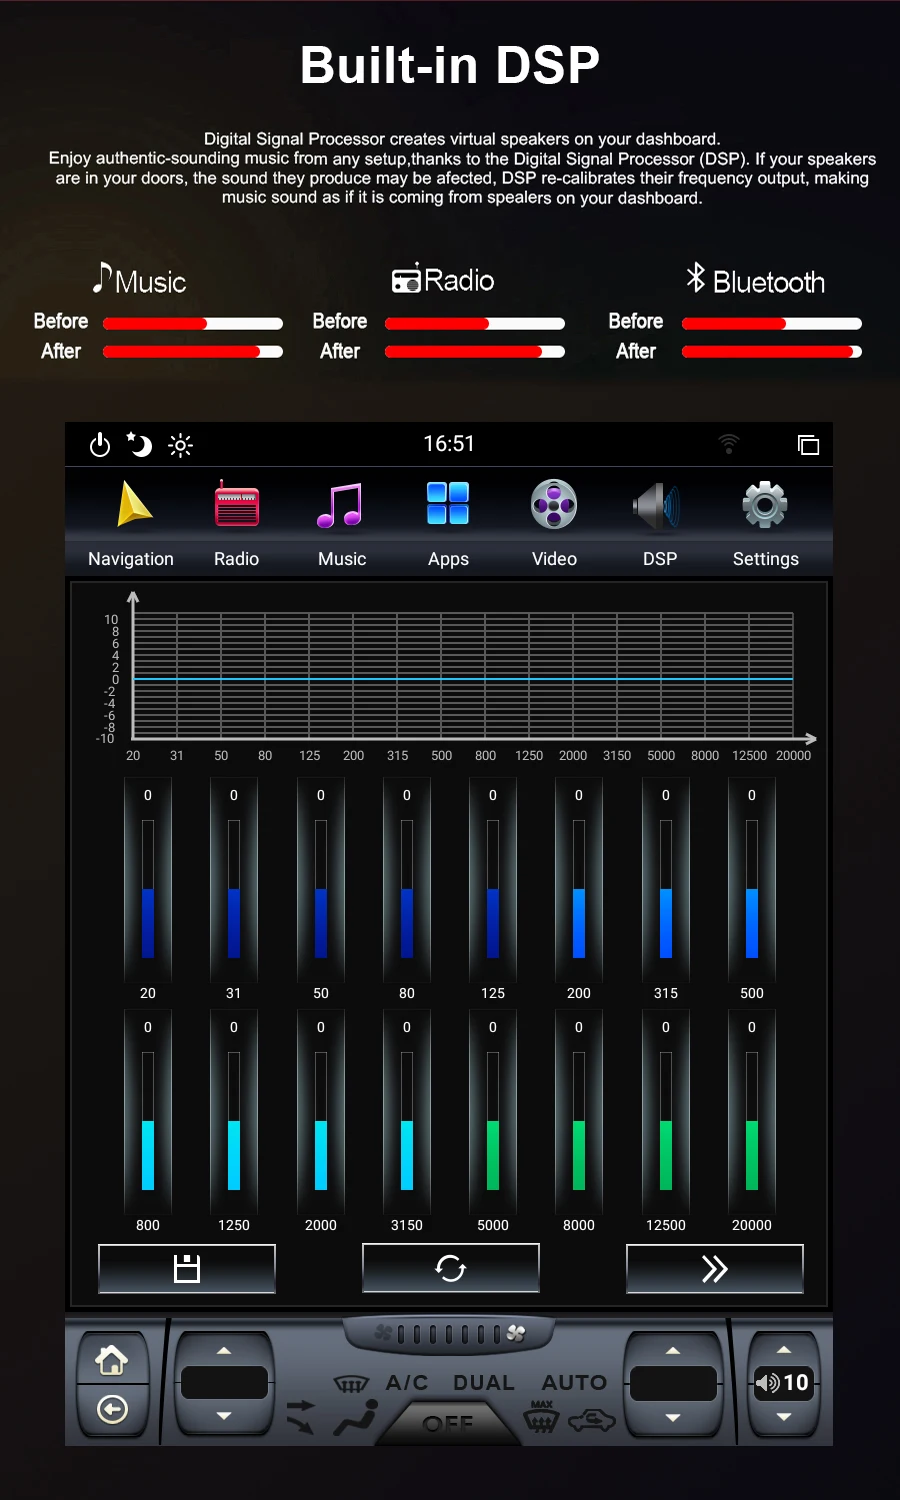Screen dimensions: 900x1500
Task: Raise left temperature with up arrow
Action: coord(224,1351)
